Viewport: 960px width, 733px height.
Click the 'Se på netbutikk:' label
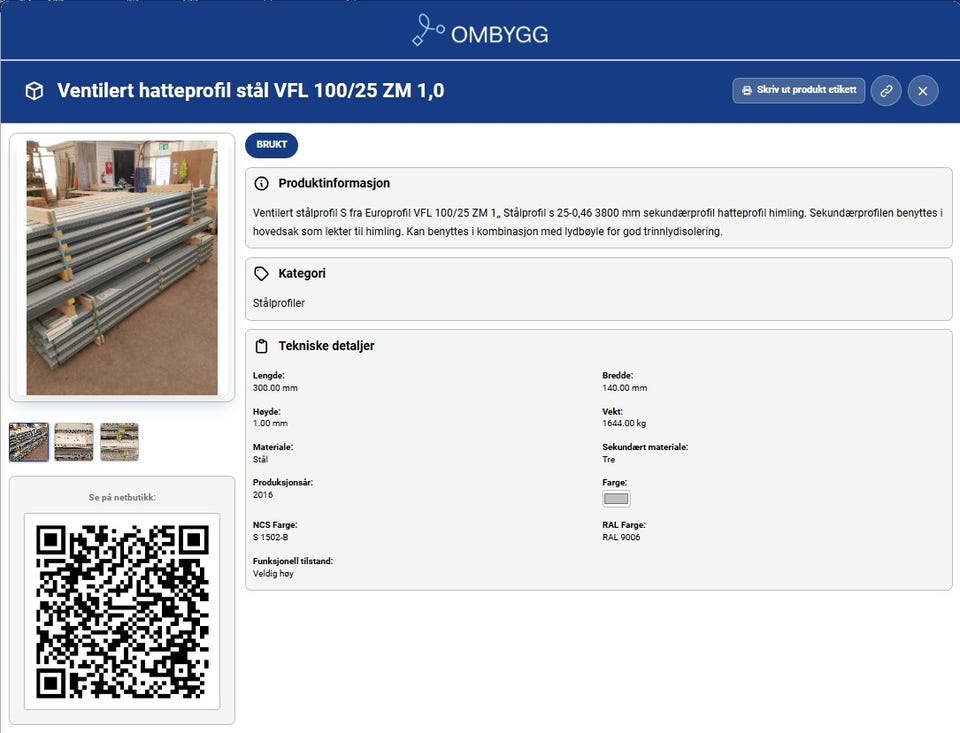(122, 497)
